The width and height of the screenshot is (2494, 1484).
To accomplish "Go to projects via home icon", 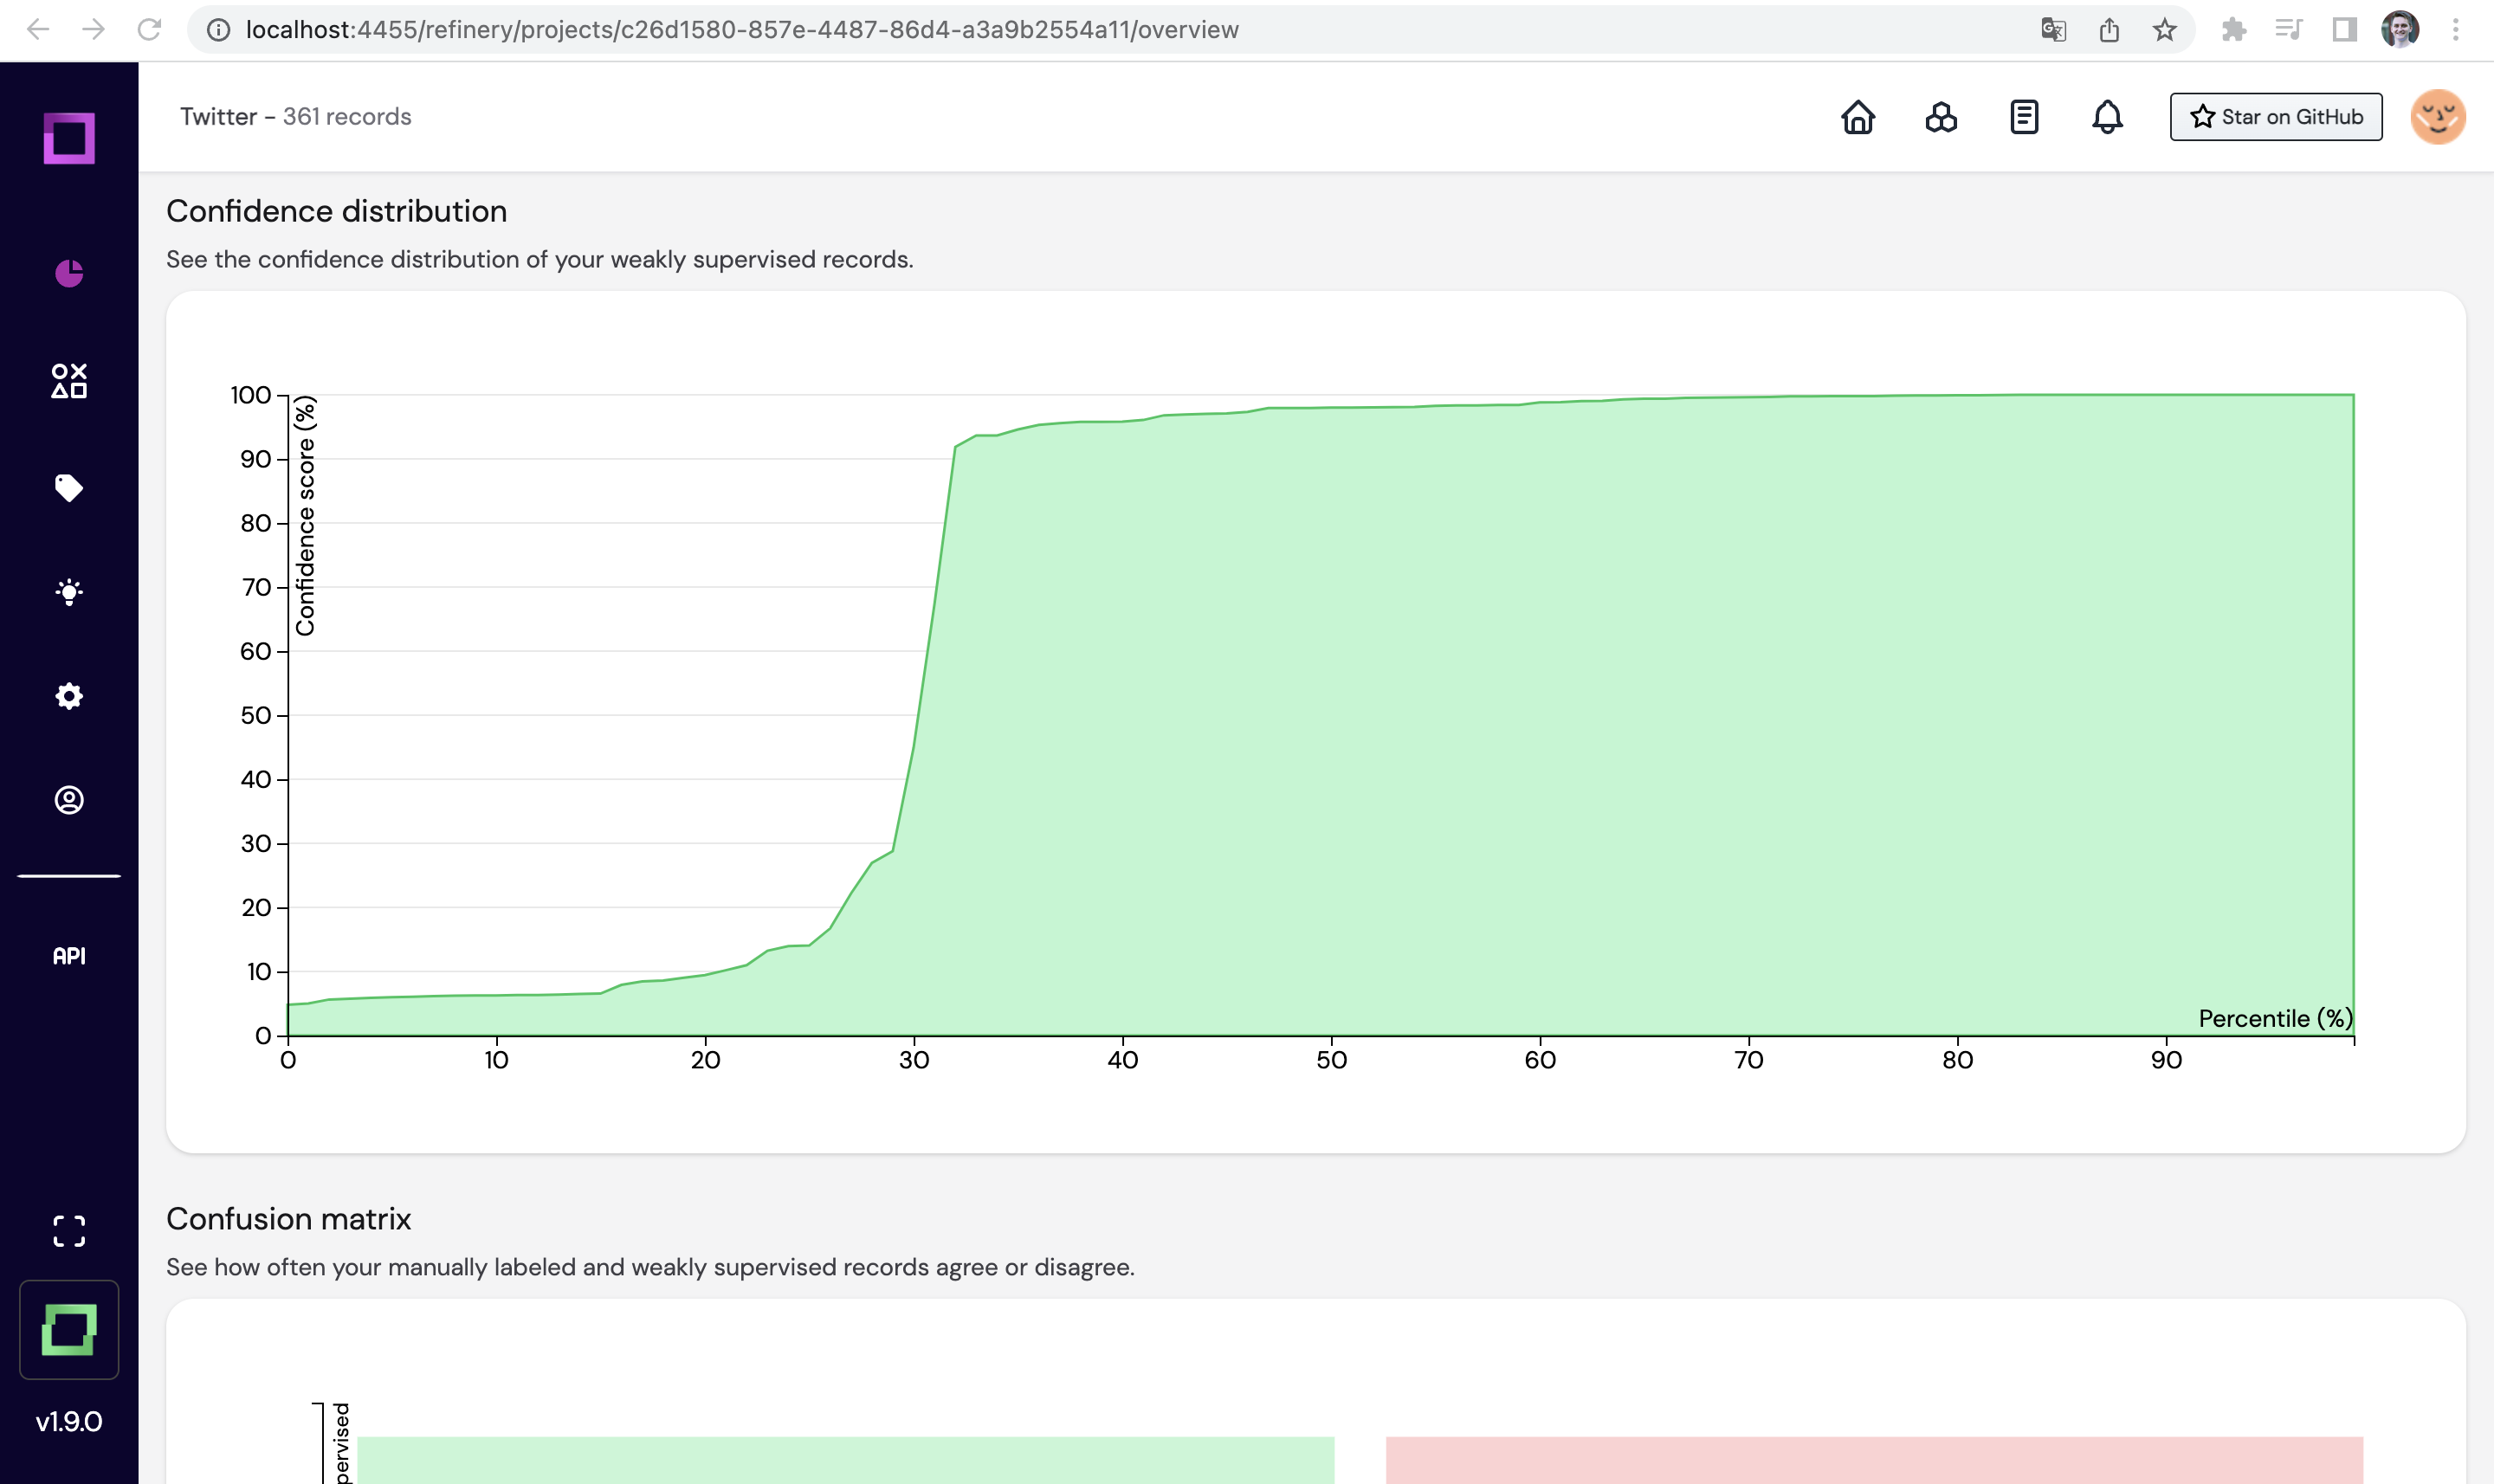I will (1858, 117).
